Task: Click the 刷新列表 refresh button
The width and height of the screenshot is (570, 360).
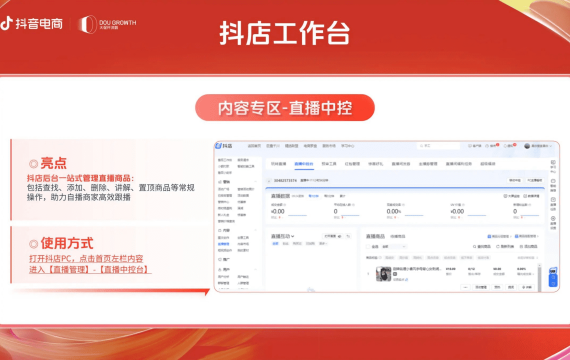Action: pos(505,247)
